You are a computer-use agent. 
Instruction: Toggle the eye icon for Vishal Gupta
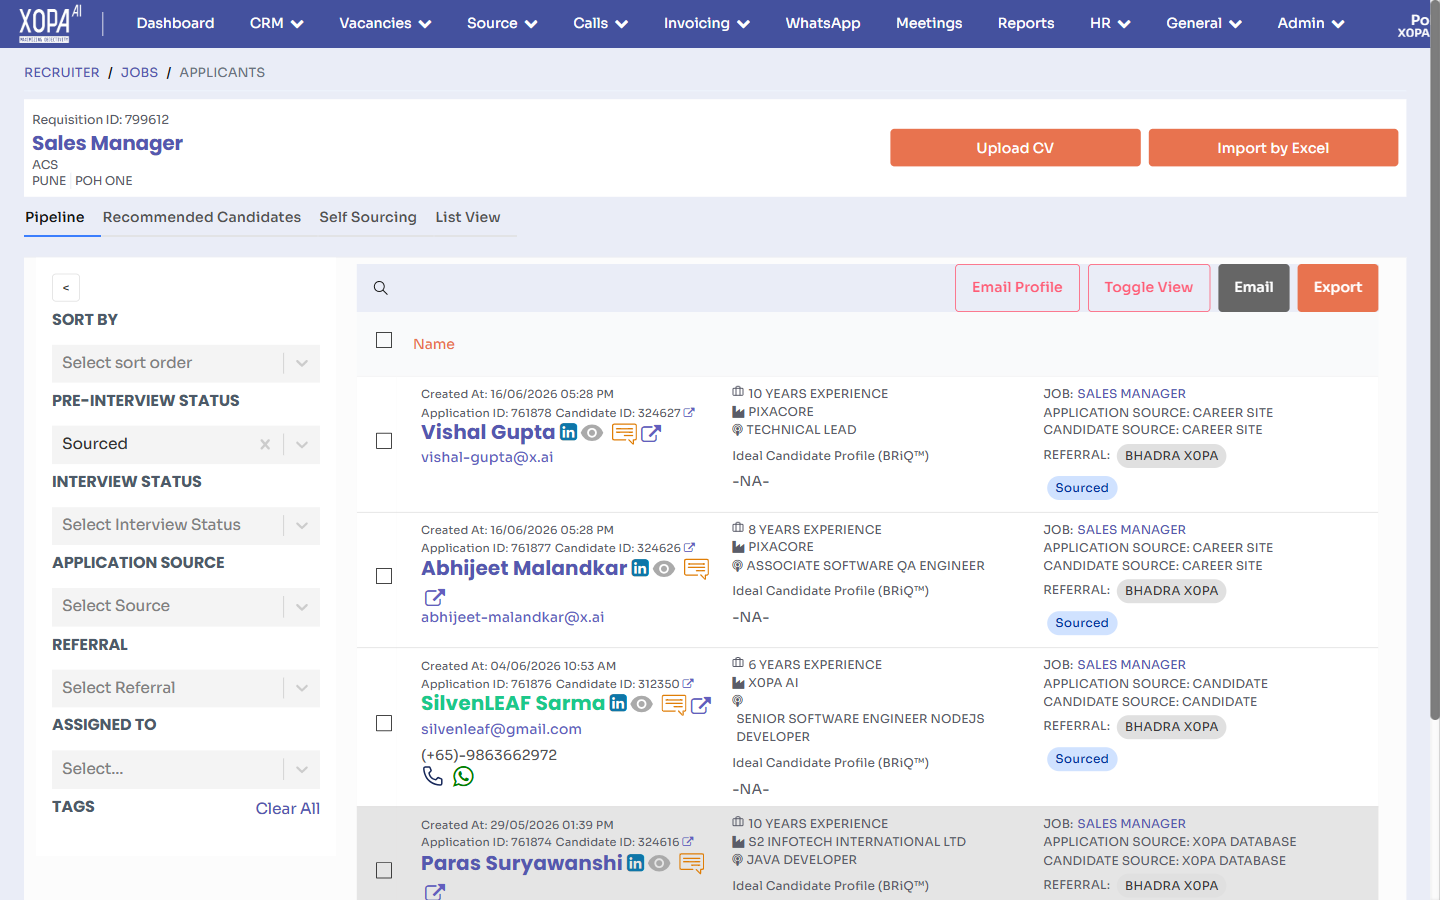pyautogui.click(x=593, y=433)
